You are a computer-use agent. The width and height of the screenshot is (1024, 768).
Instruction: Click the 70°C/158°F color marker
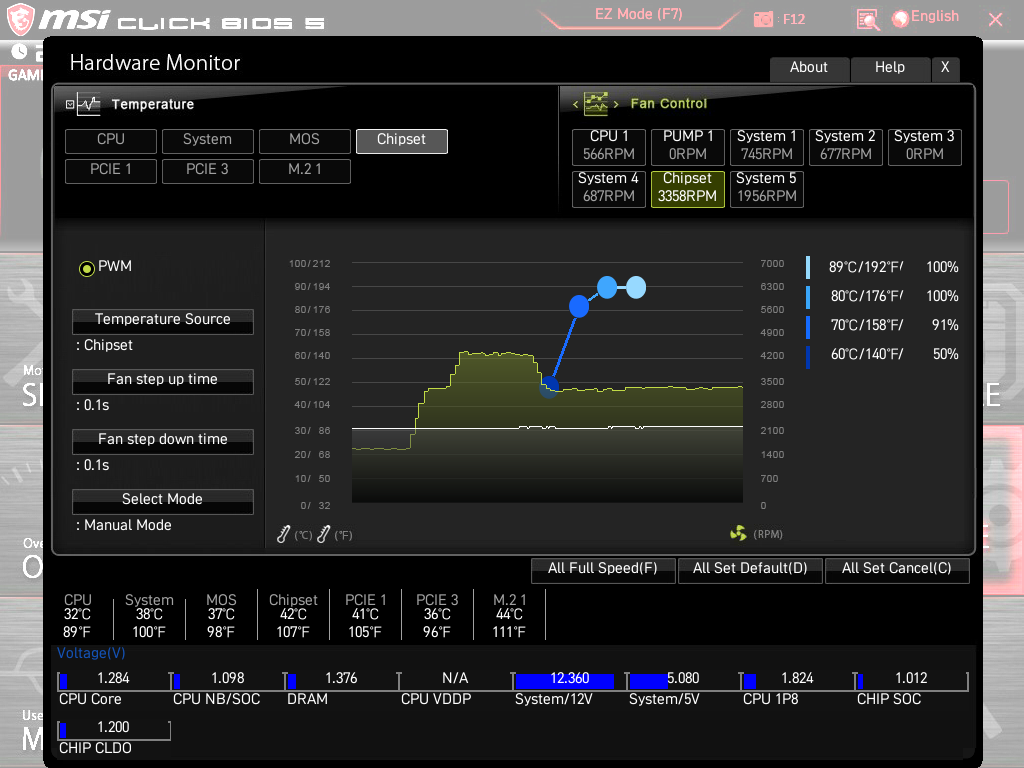point(808,327)
